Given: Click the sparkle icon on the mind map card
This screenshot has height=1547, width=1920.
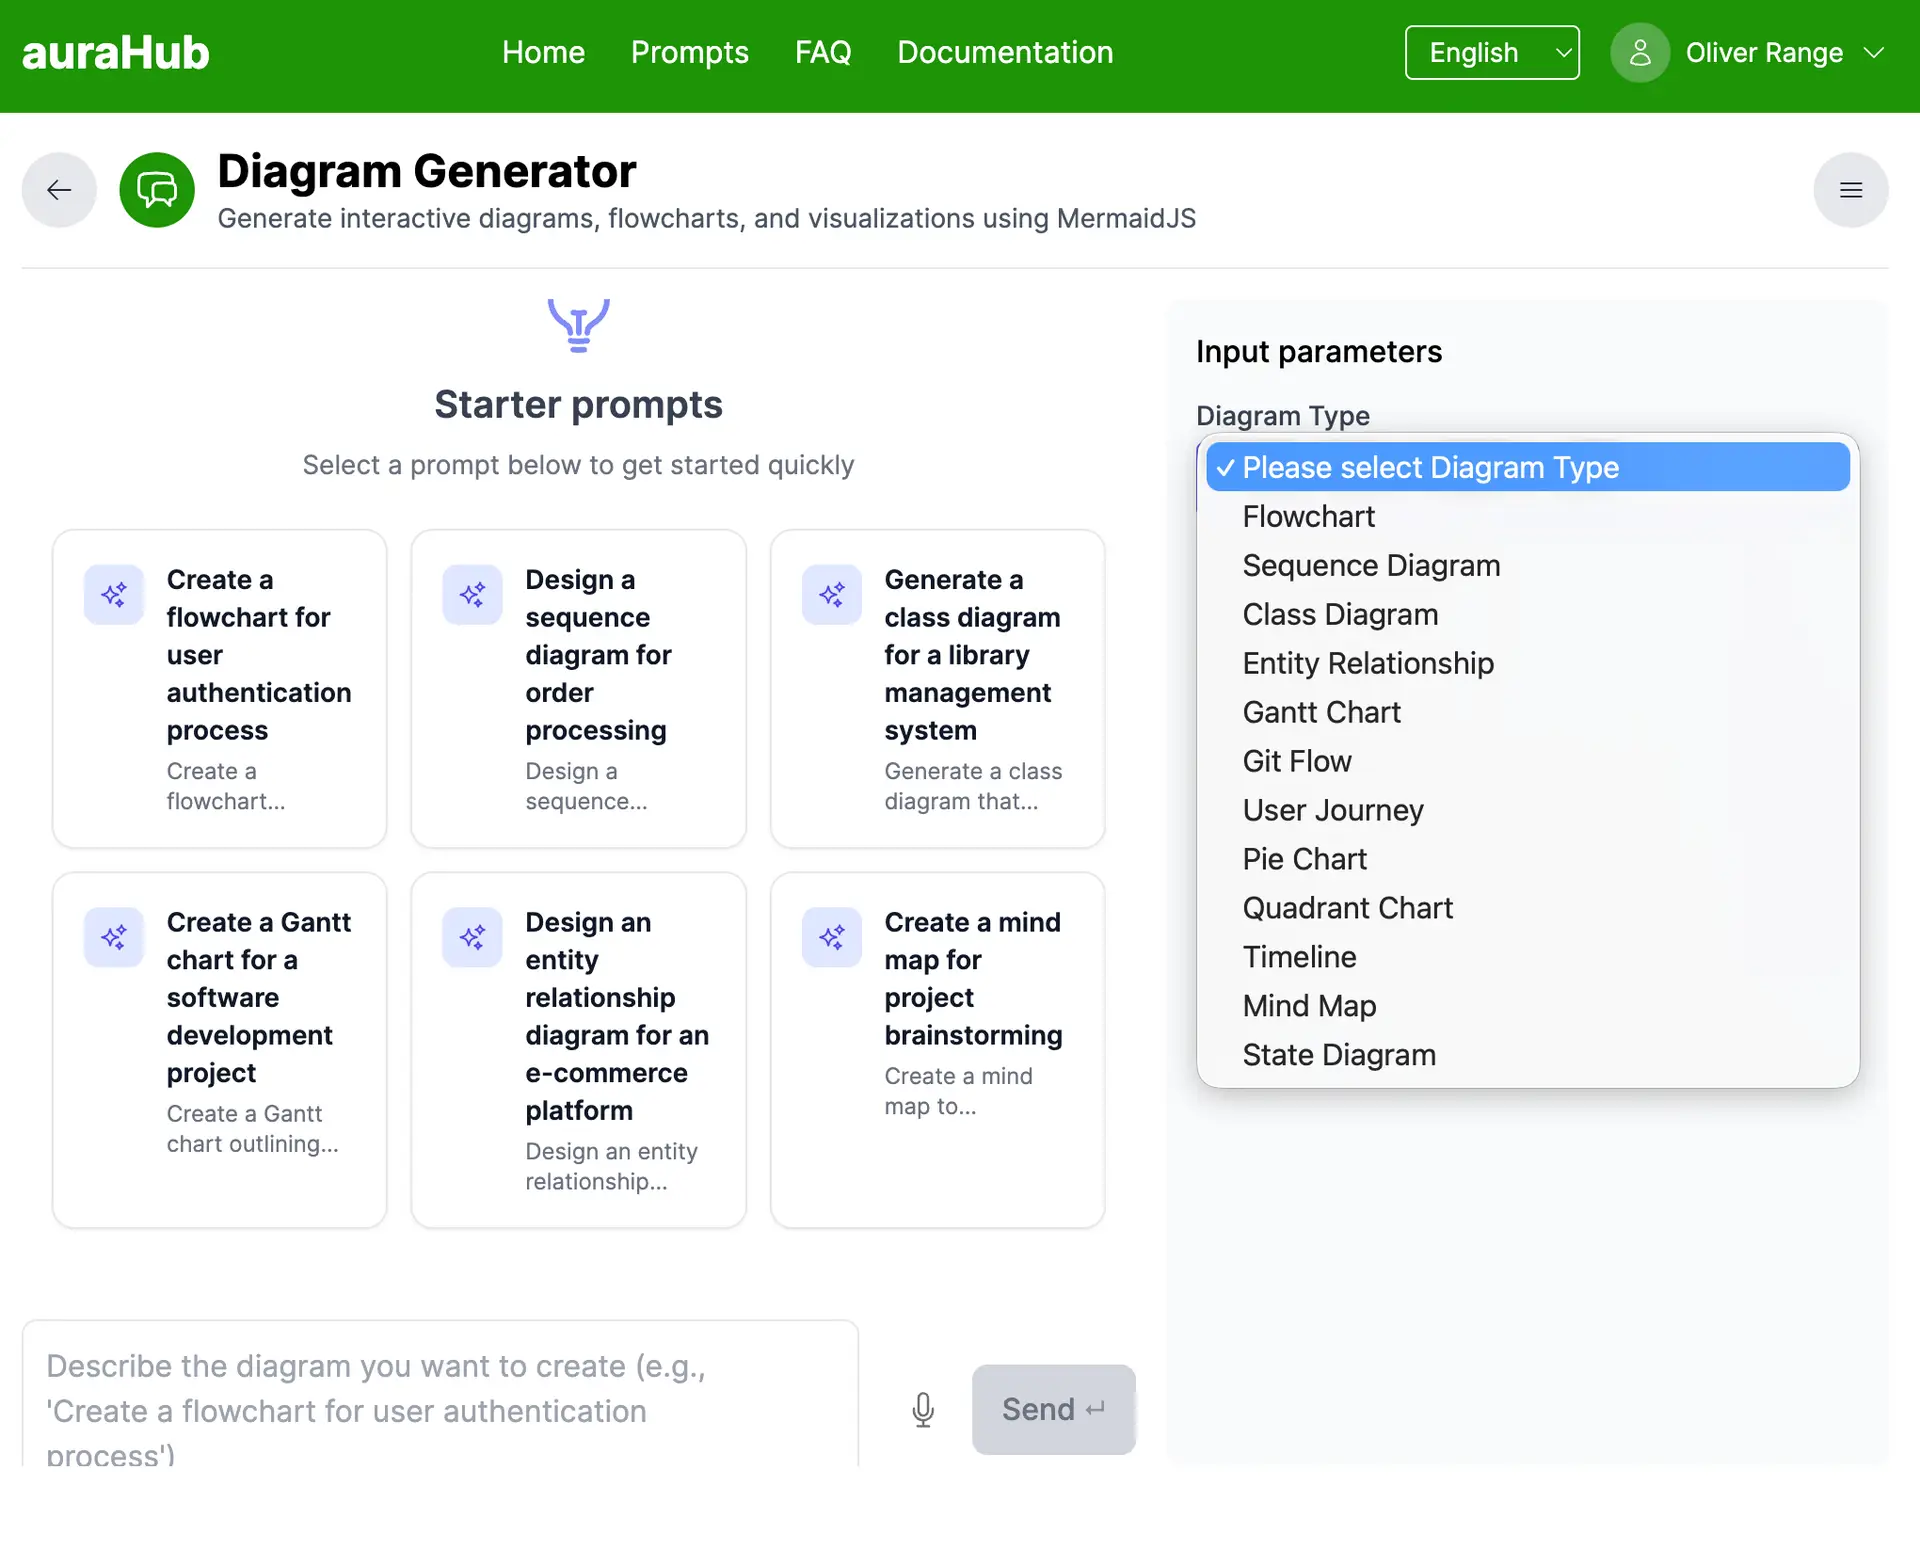Looking at the screenshot, I should pyautogui.click(x=831, y=937).
